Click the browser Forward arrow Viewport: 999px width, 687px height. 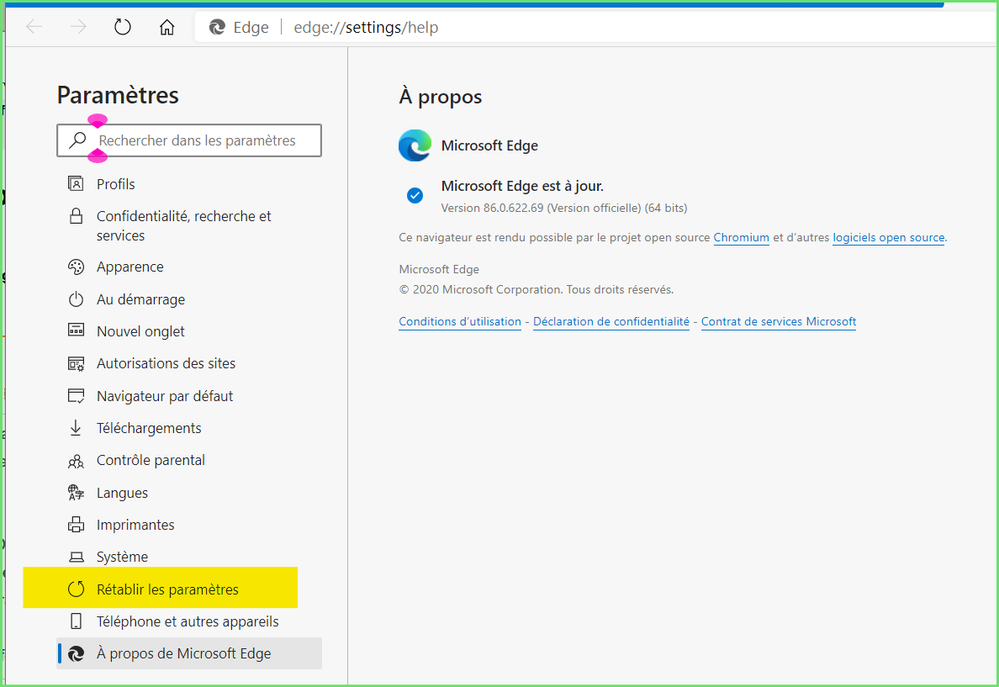coord(78,27)
